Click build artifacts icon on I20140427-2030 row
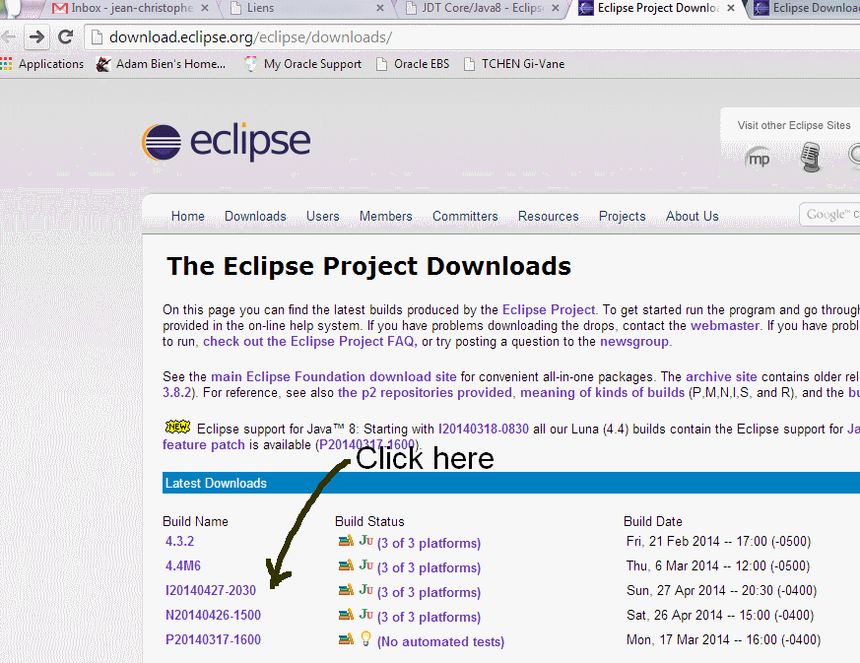Screen dimensions: 860x663 pos(346,591)
